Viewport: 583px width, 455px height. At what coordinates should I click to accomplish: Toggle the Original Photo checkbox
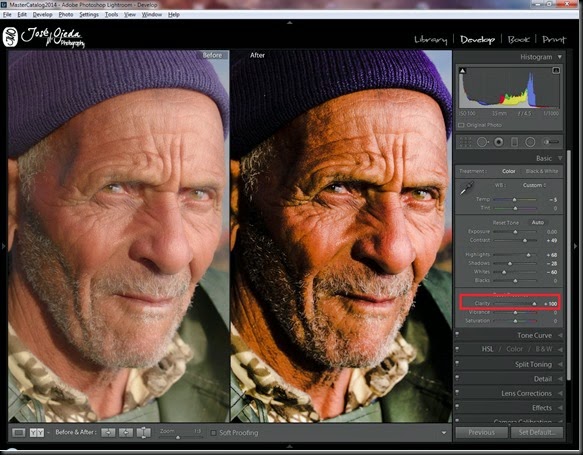[461, 125]
